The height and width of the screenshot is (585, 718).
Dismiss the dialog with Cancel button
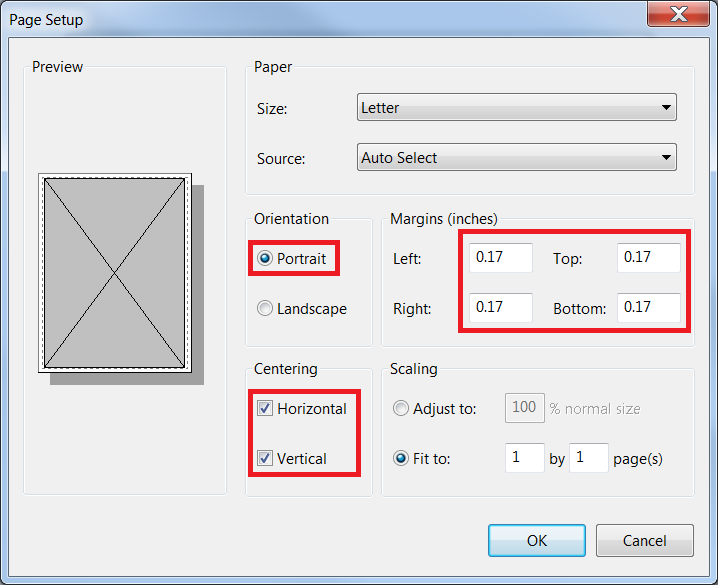click(645, 541)
